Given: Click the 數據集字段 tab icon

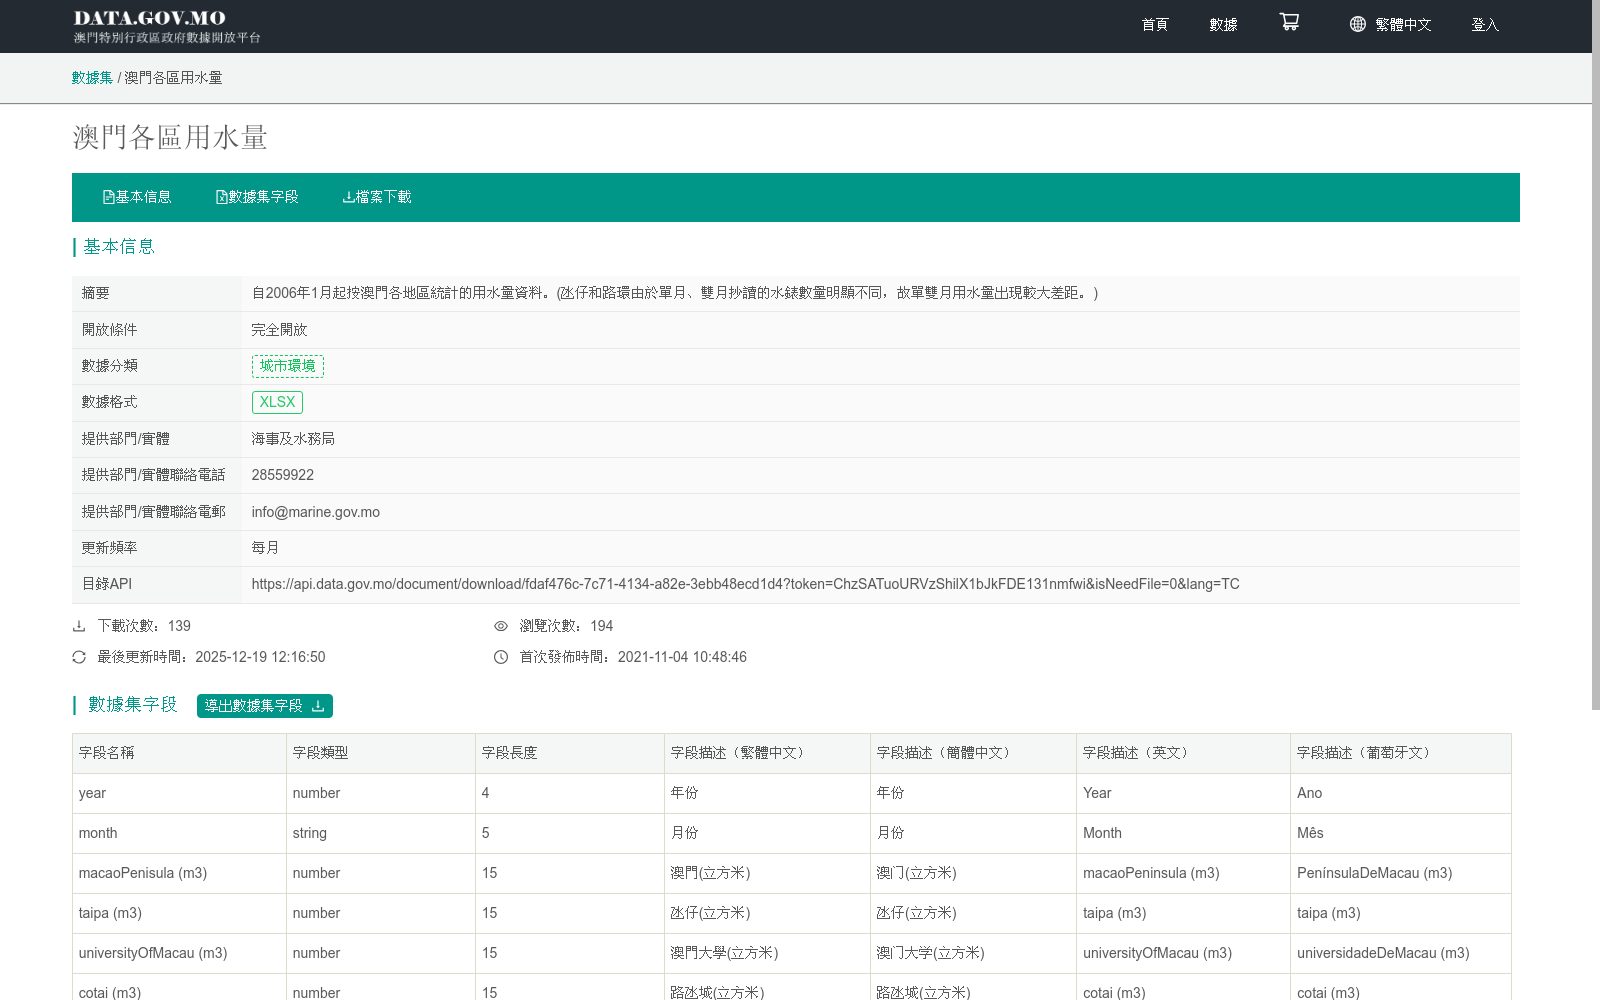Looking at the screenshot, I should (x=221, y=197).
